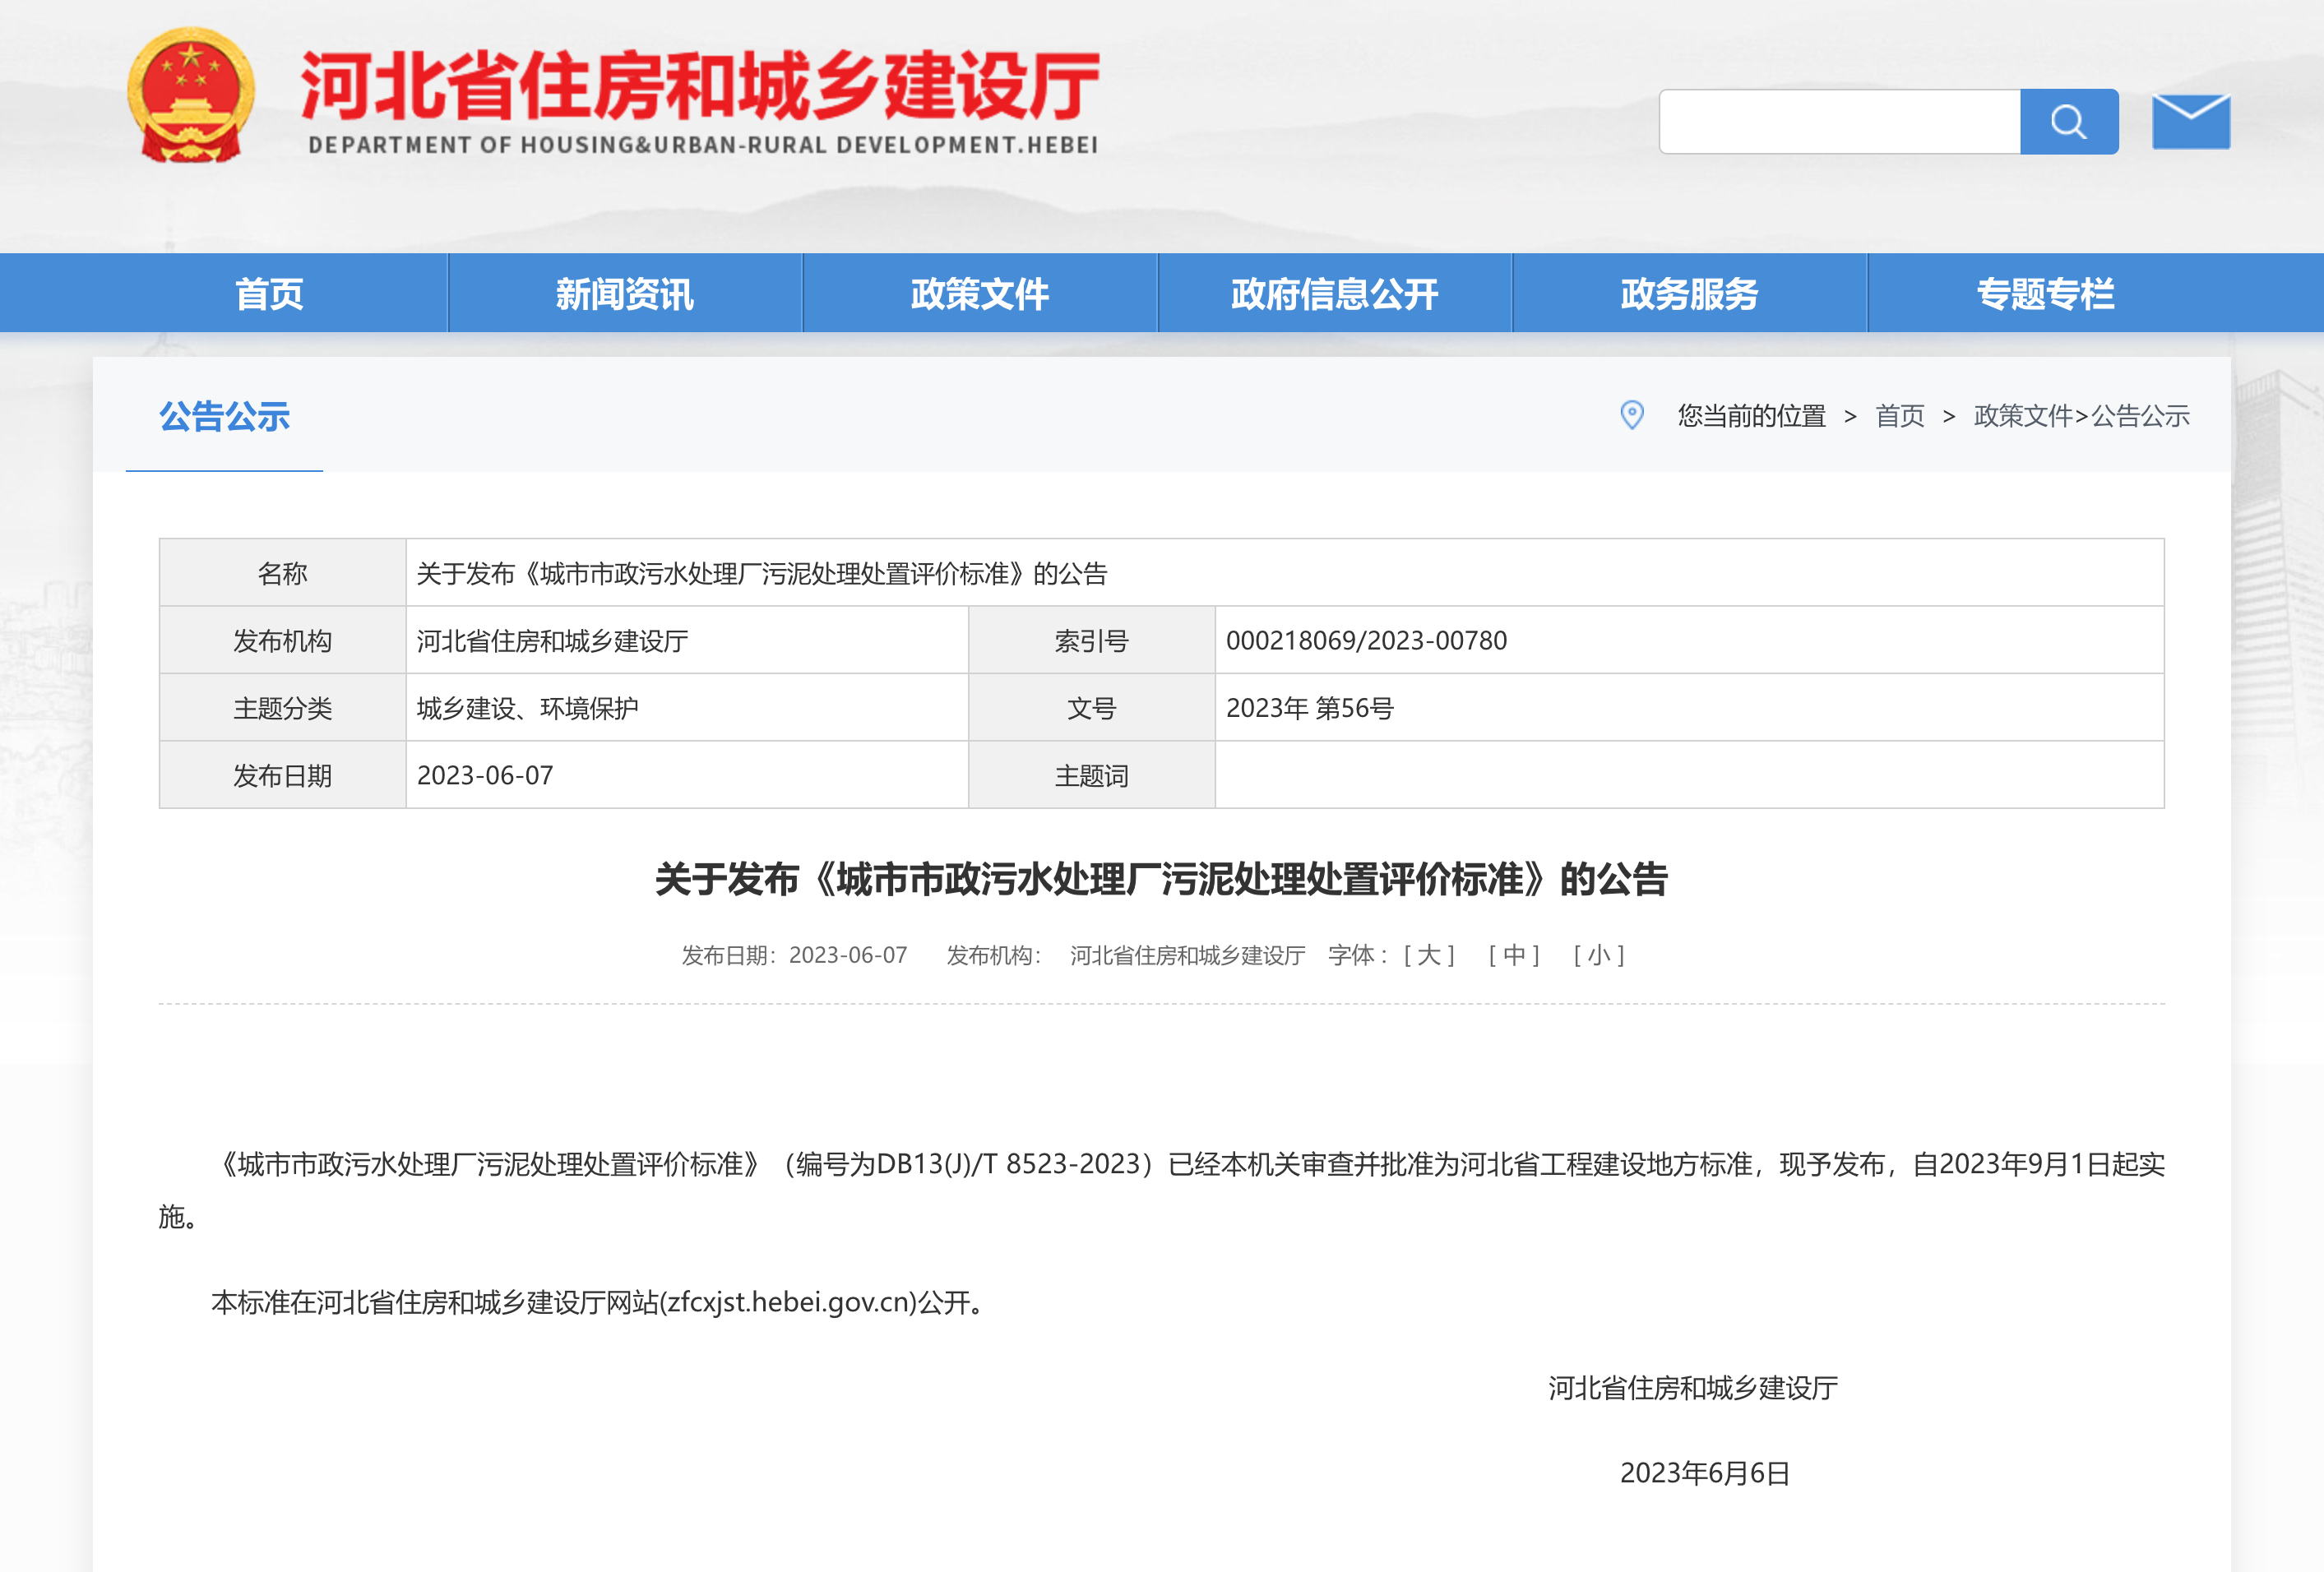Open the 新闻资讯 navigation menu
The image size is (2324, 1572).
pyautogui.click(x=625, y=293)
